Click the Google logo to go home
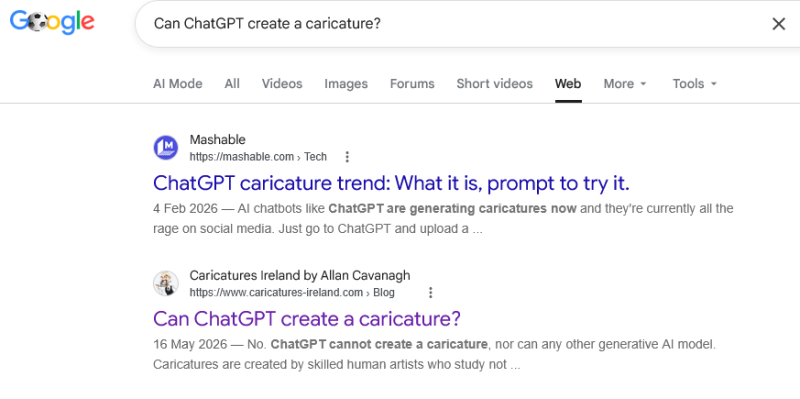 pos(52,22)
